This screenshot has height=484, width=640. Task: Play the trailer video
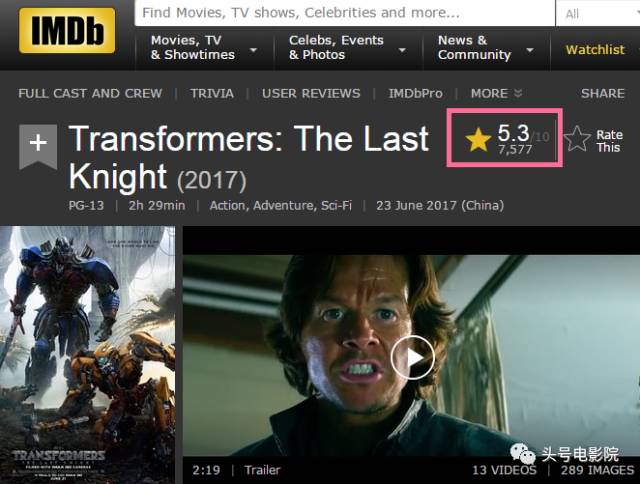[x=412, y=357]
